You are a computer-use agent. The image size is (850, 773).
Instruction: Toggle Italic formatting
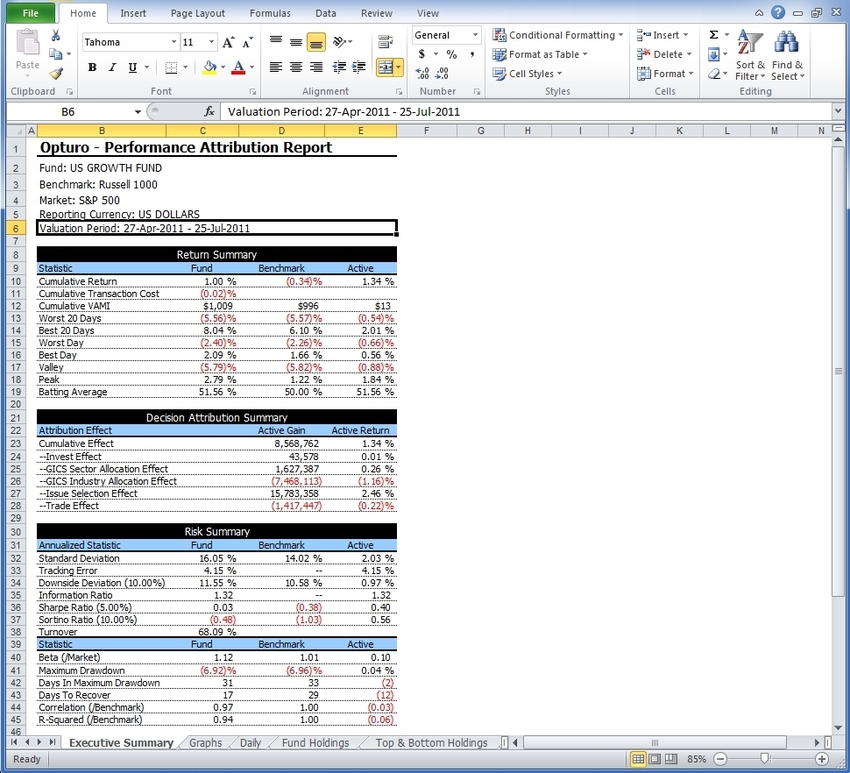click(112, 67)
